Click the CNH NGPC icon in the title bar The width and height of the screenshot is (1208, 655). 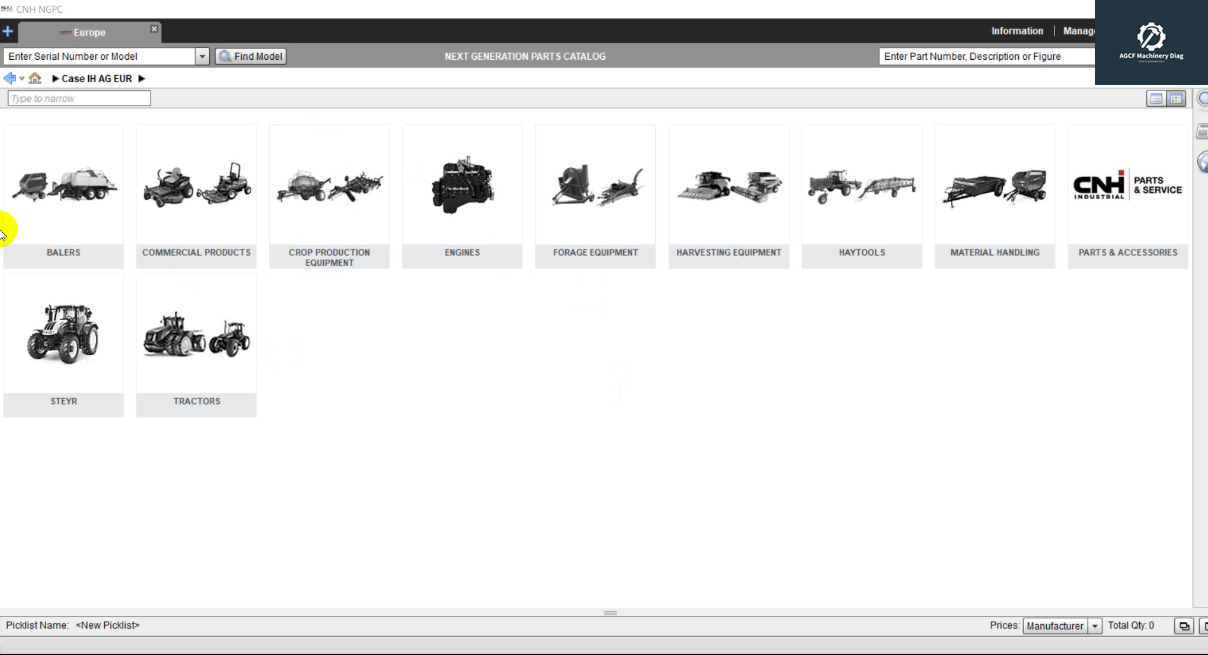pos(8,8)
